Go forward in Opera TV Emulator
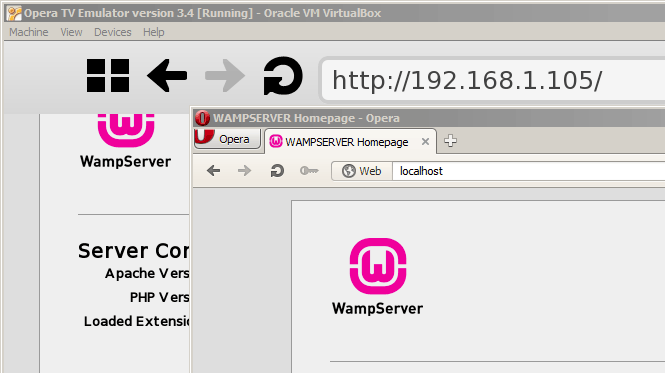 pos(225,76)
